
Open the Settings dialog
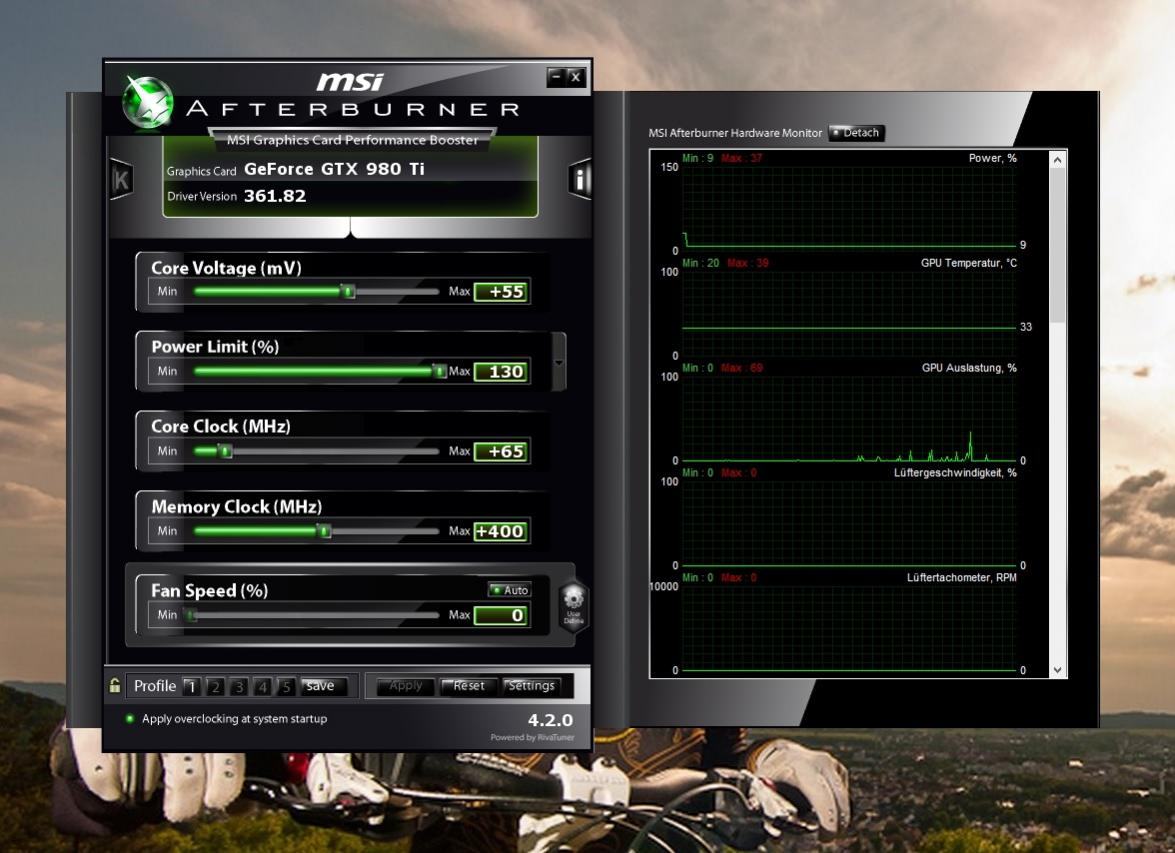(531, 686)
